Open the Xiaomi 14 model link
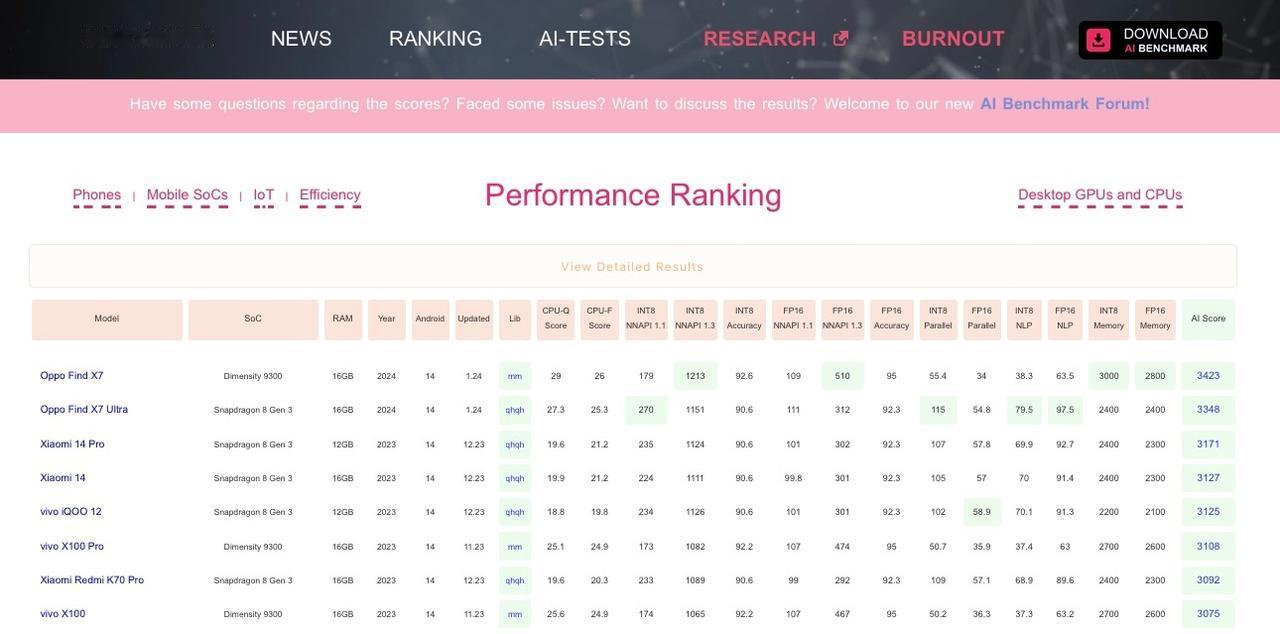 coord(63,478)
